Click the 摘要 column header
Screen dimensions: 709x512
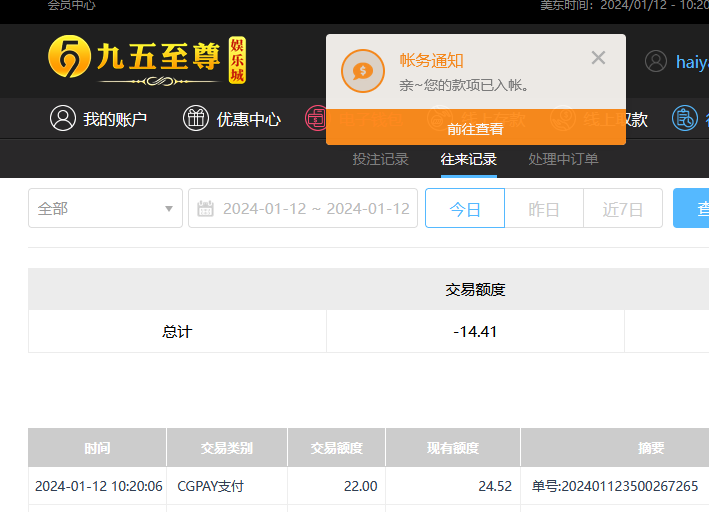coord(651,448)
